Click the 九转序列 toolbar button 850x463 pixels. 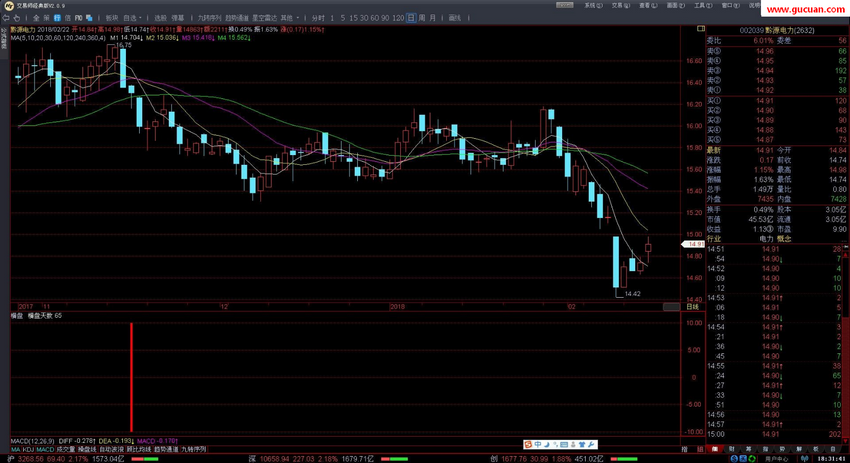209,18
